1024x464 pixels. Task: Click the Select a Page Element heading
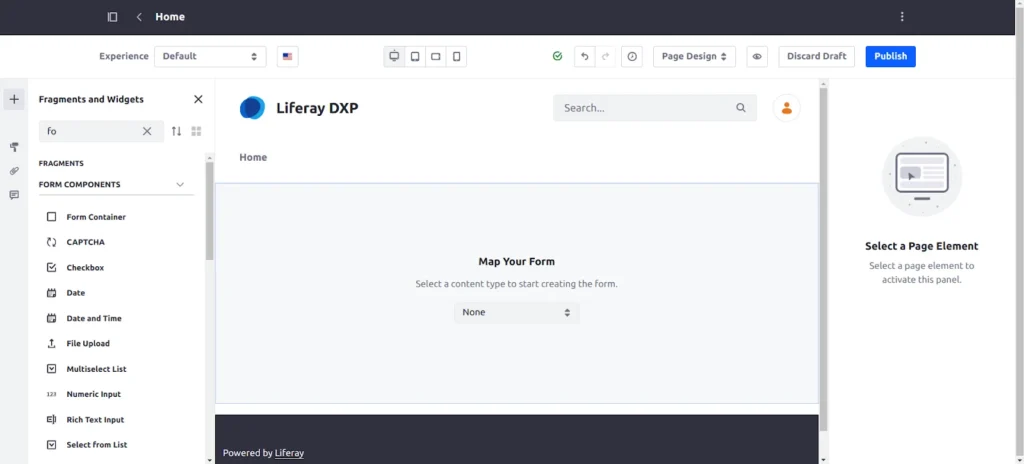[x=921, y=246]
